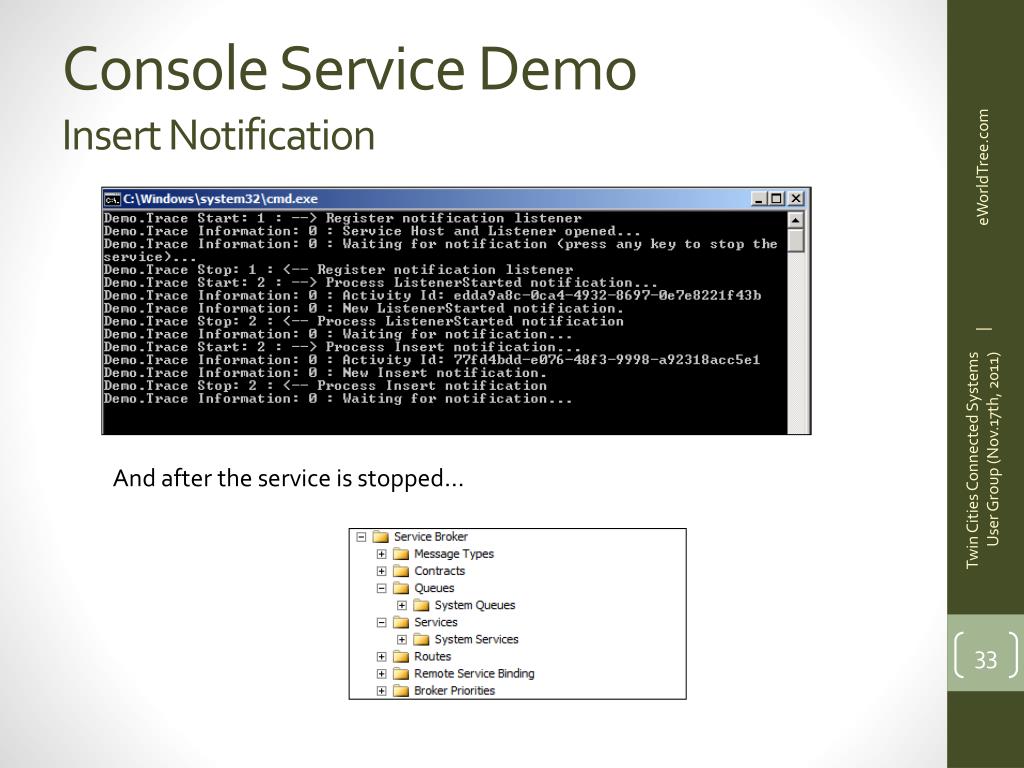This screenshot has height=768, width=1024.
Task: Click the System Services folder icon
Action: pos(421,639)
